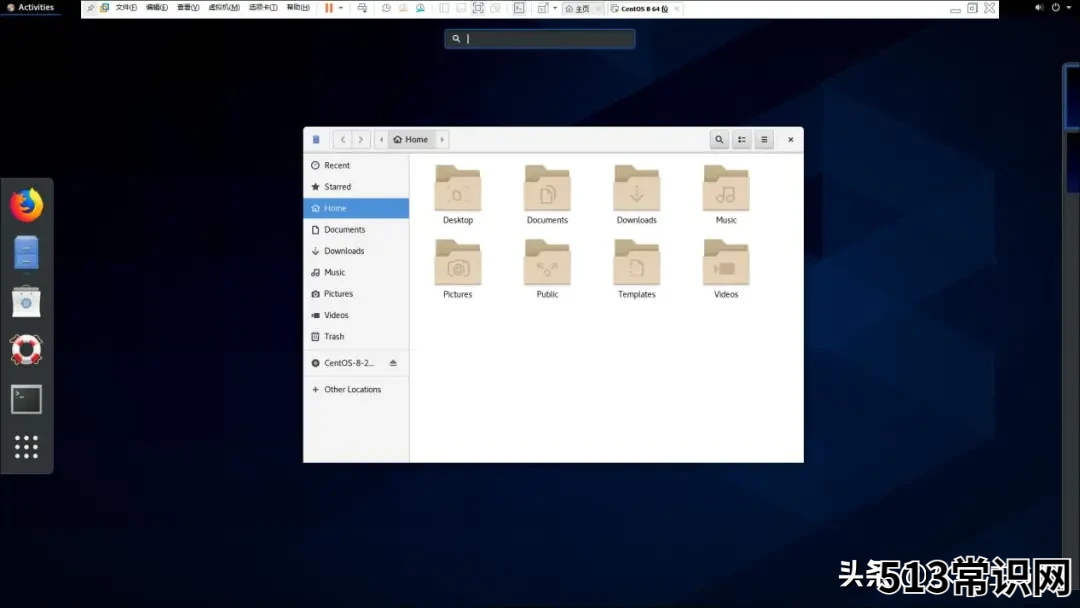Open the Files hamburger menu
The image size is (1080, 608).
pos(765,140)
